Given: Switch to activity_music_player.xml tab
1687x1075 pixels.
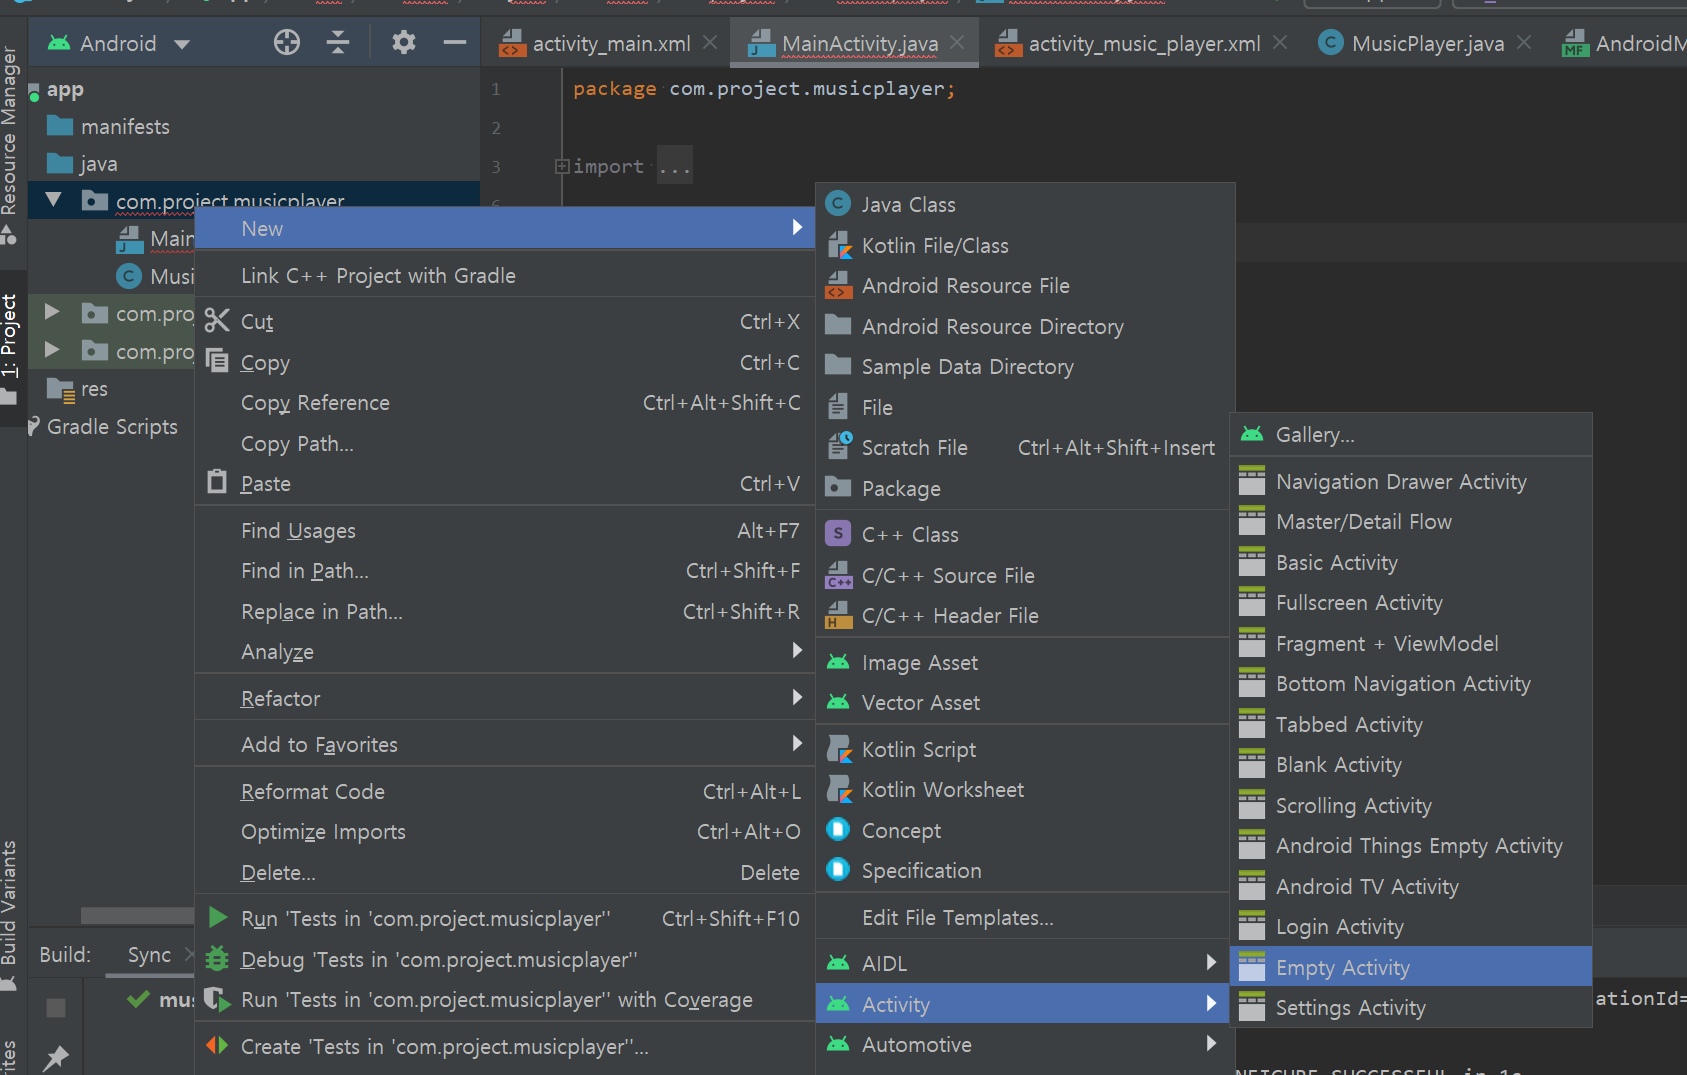Looking at the screenshot, I should point(1144,43).
